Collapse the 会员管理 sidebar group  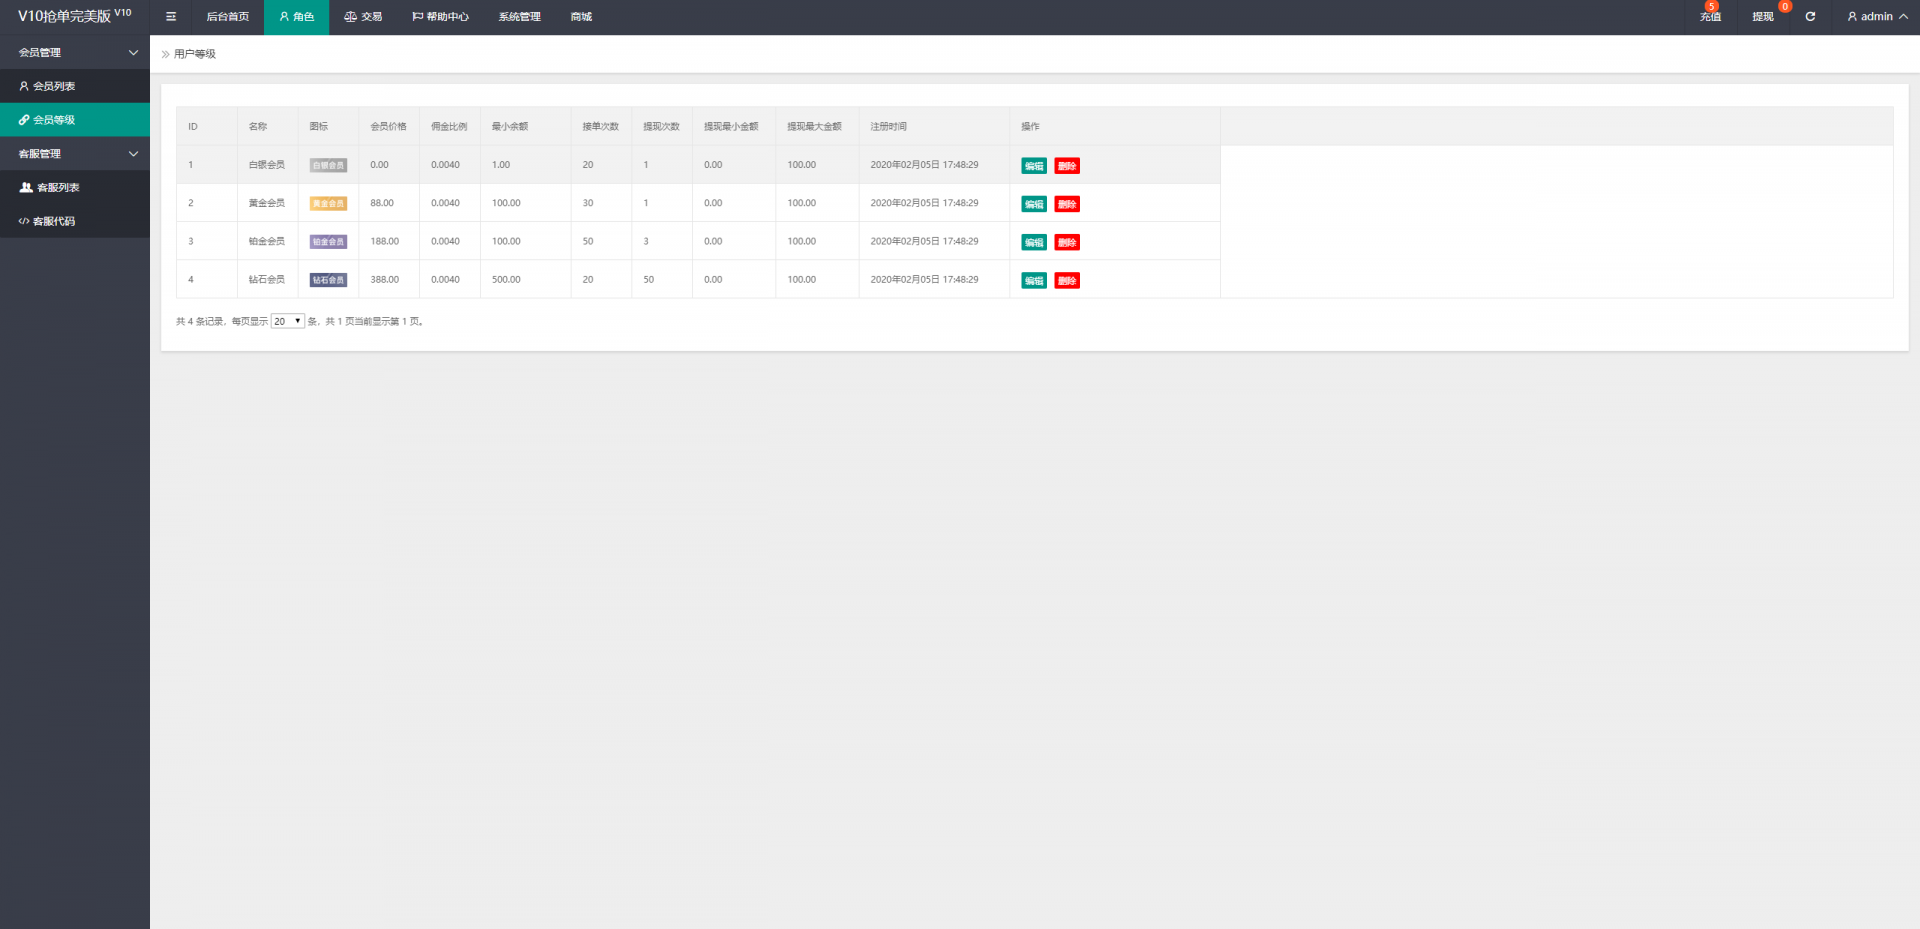pyautogui.click(x=75, y=52)
